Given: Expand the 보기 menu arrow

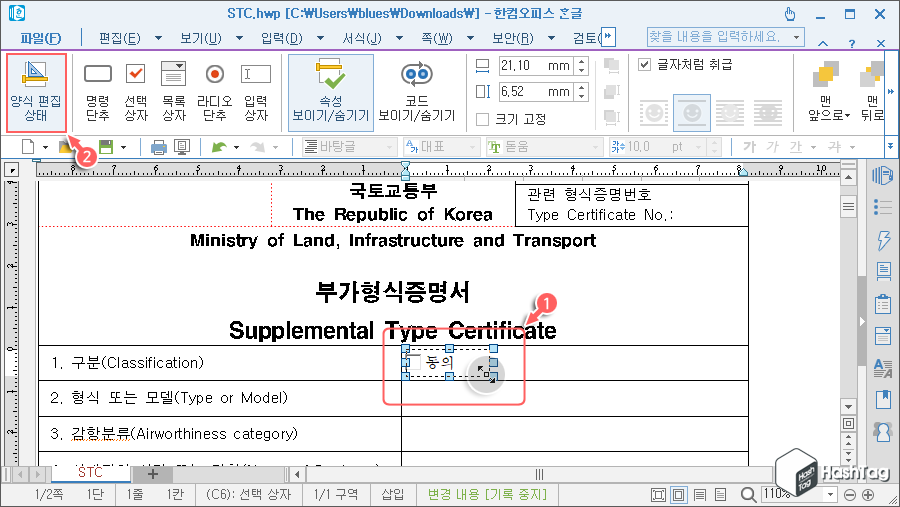Looking at the screenshot, I should click(239, 38).
